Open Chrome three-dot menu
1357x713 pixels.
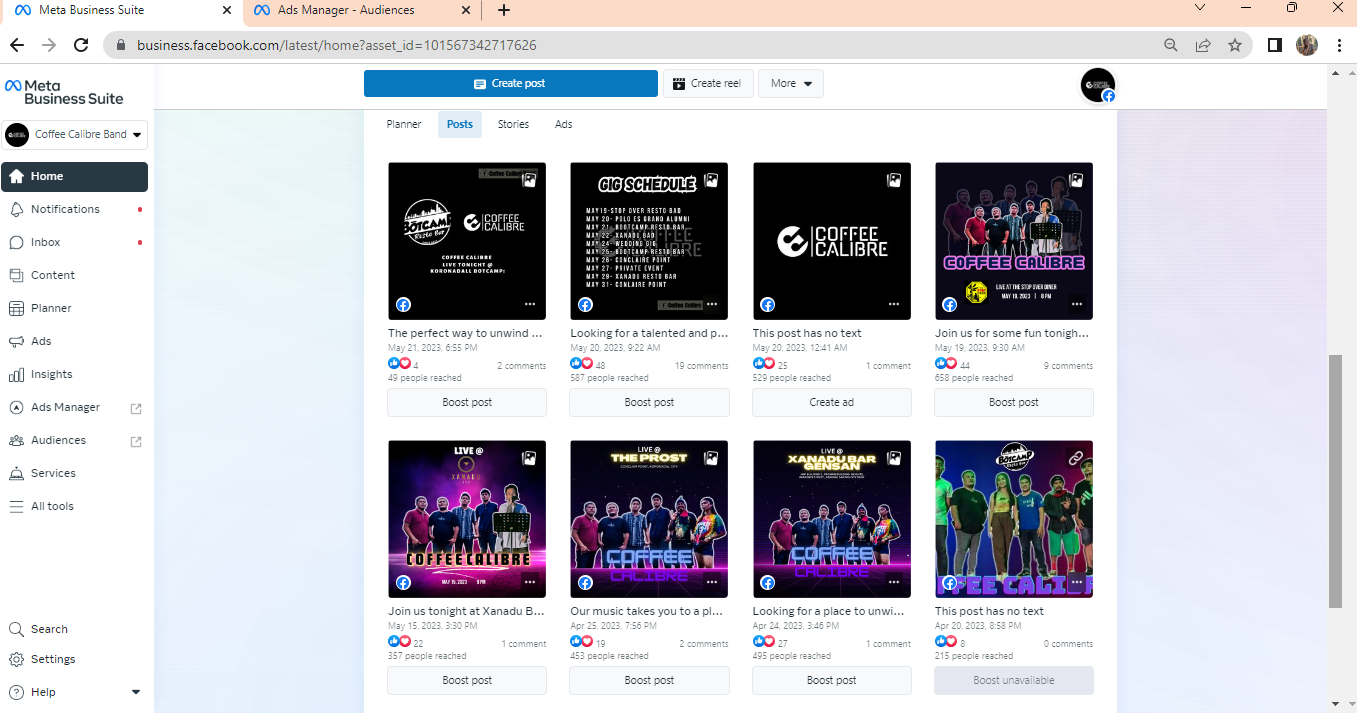tap(1340, 45)
